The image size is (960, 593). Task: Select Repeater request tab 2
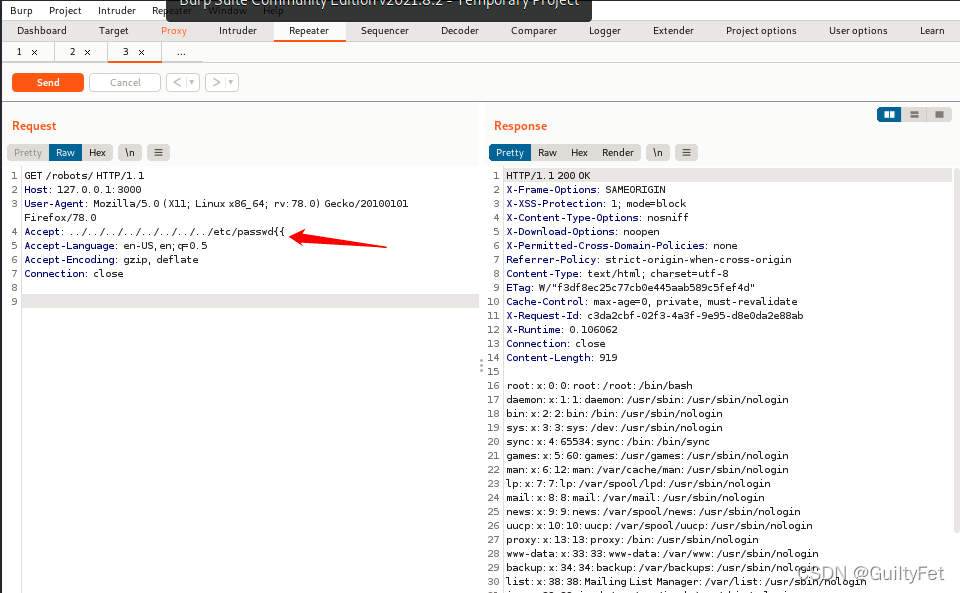tap(72, 52)
